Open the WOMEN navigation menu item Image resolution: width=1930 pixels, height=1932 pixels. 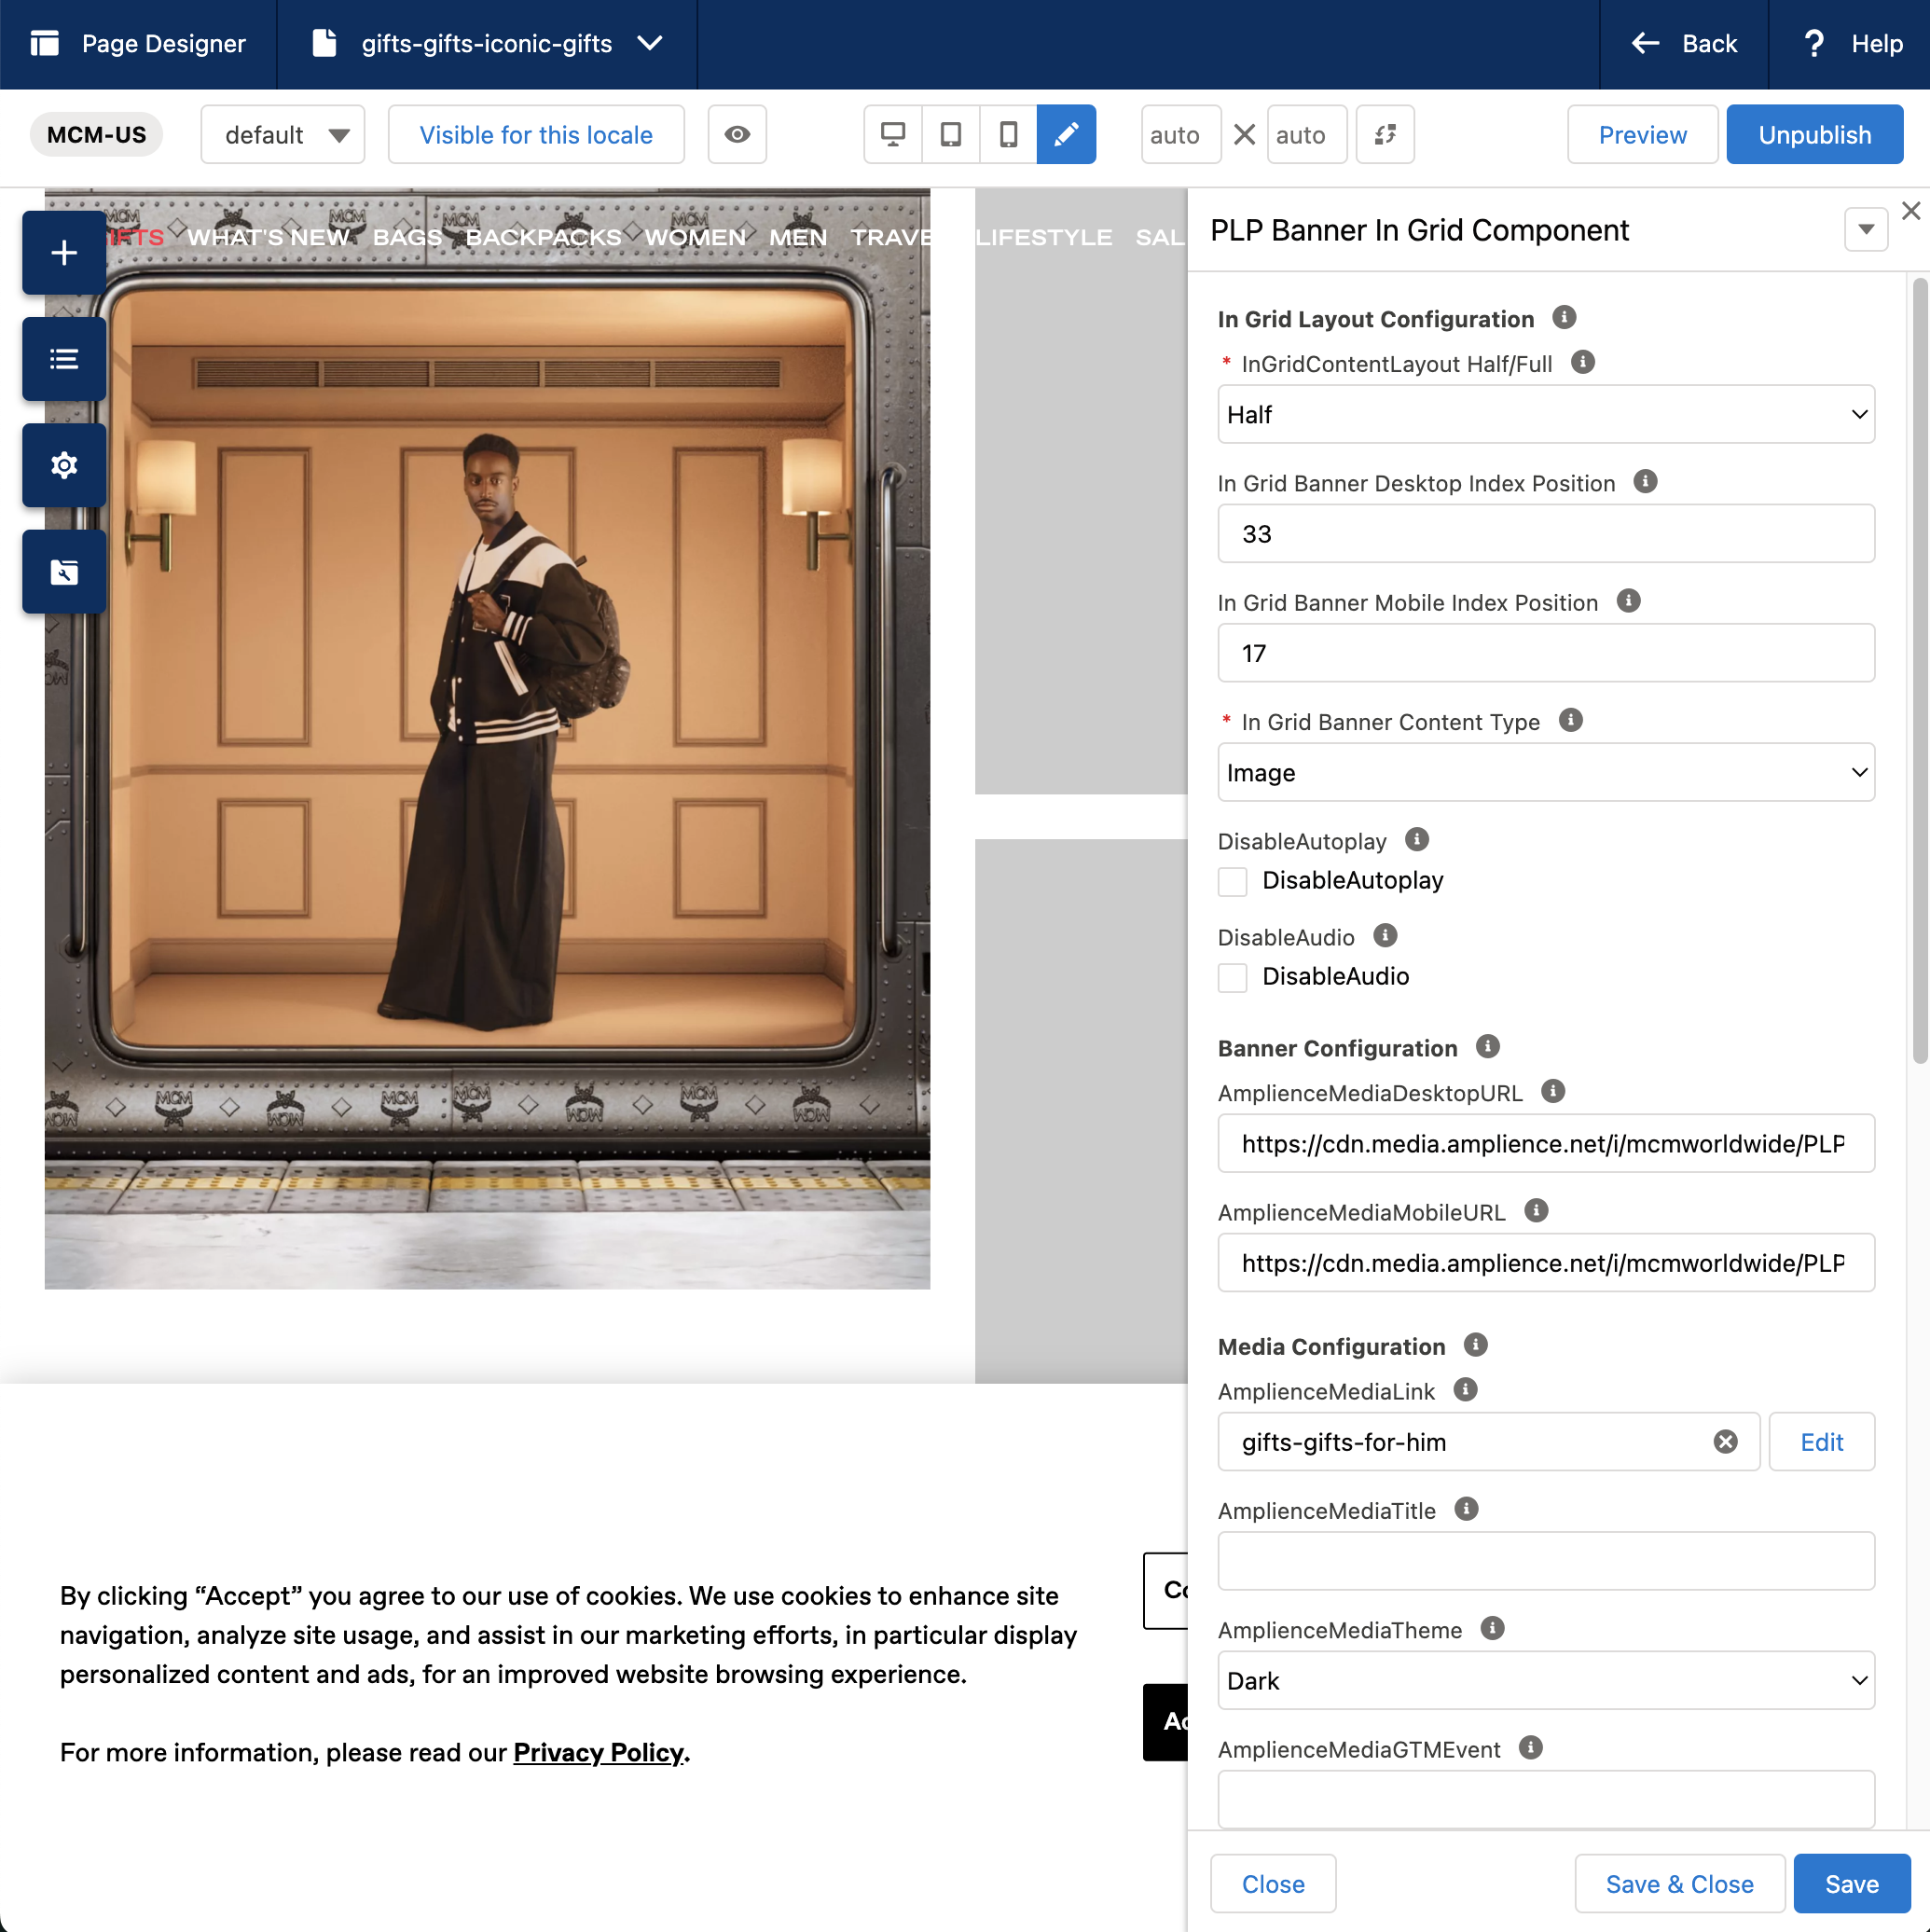coord(695,237)
